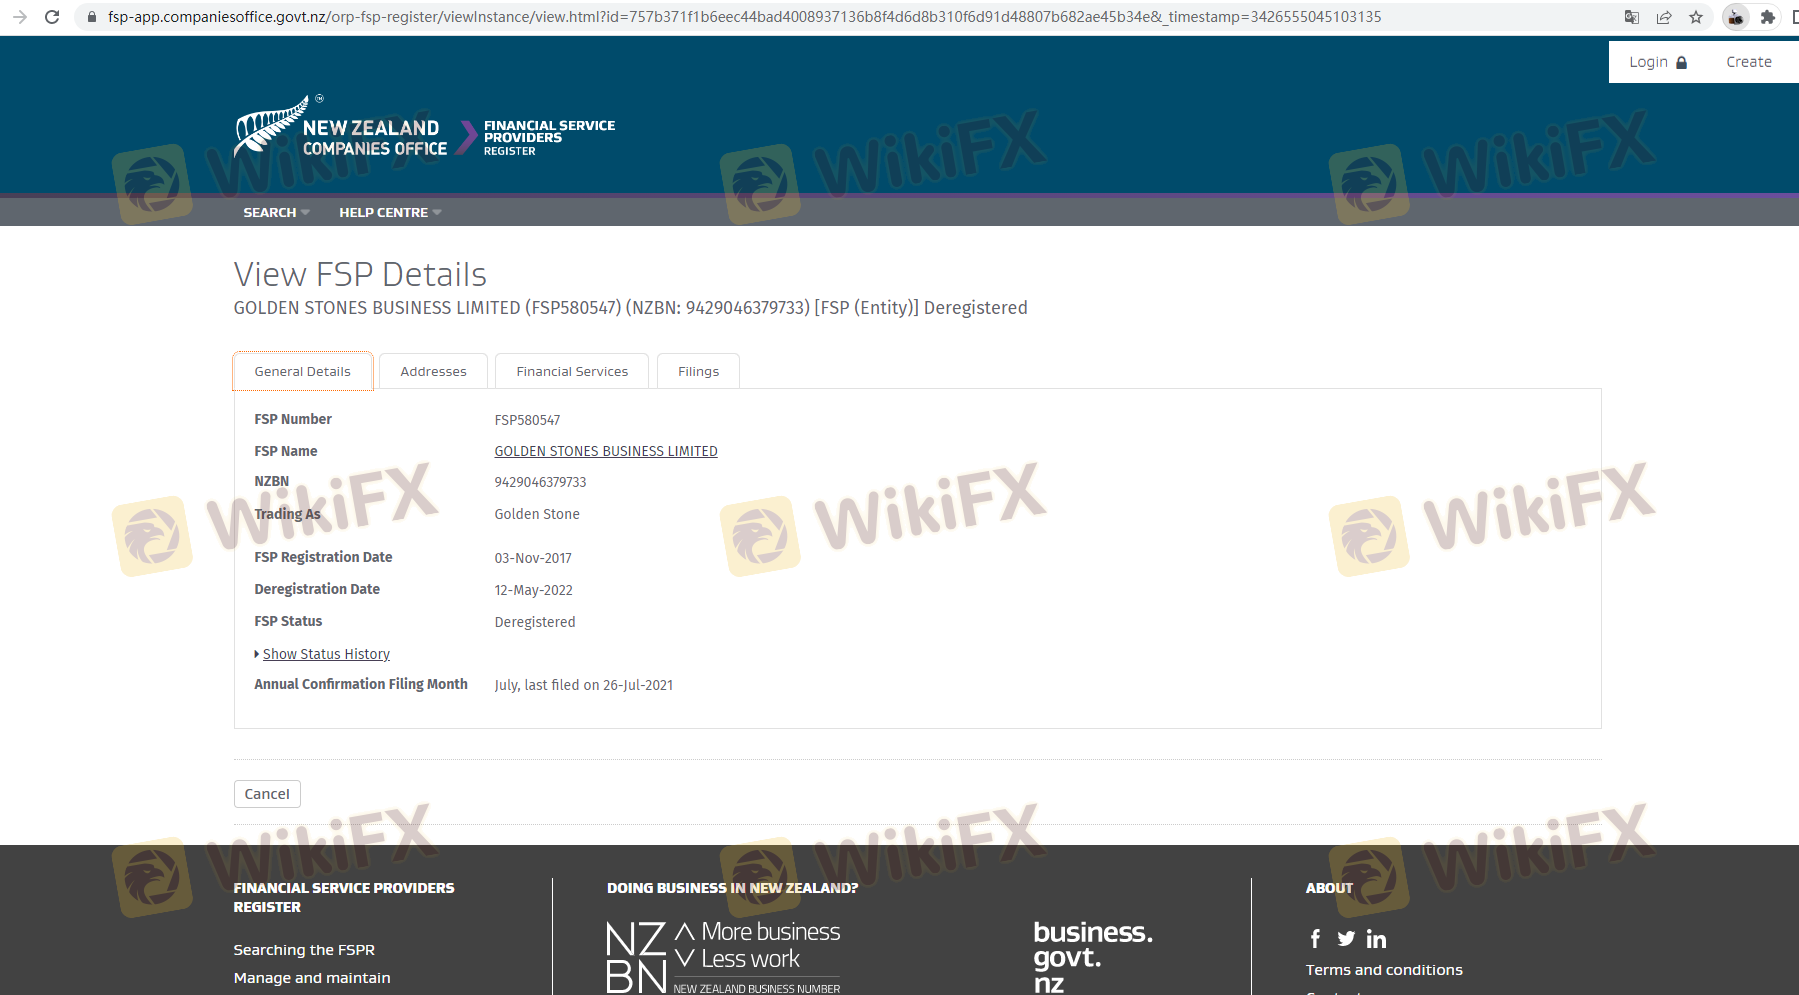The height and width of the screenshot is (995, 1799).
Task: Expand Show Status History
Action: [x=326, y=654]
